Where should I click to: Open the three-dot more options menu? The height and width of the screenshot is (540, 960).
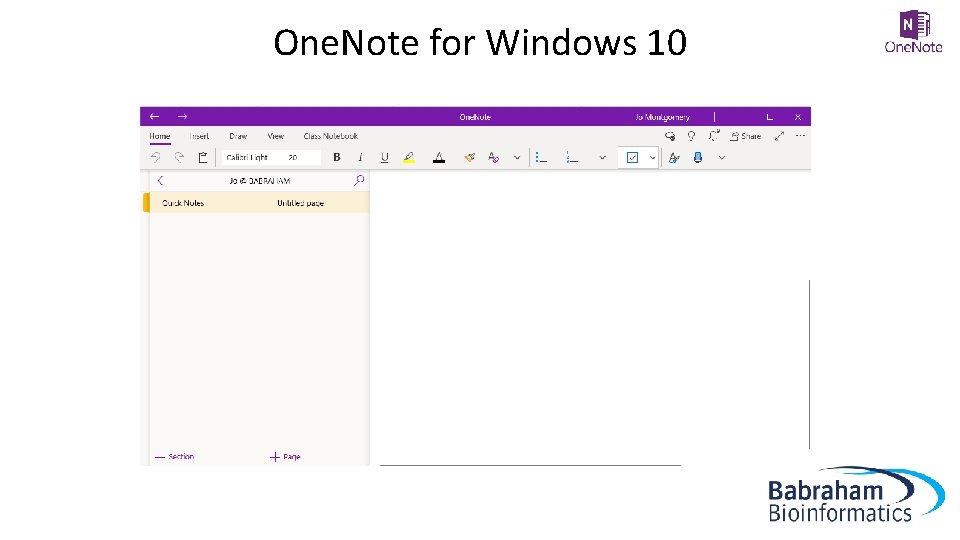pyautogui.click(x=800, y=136)
